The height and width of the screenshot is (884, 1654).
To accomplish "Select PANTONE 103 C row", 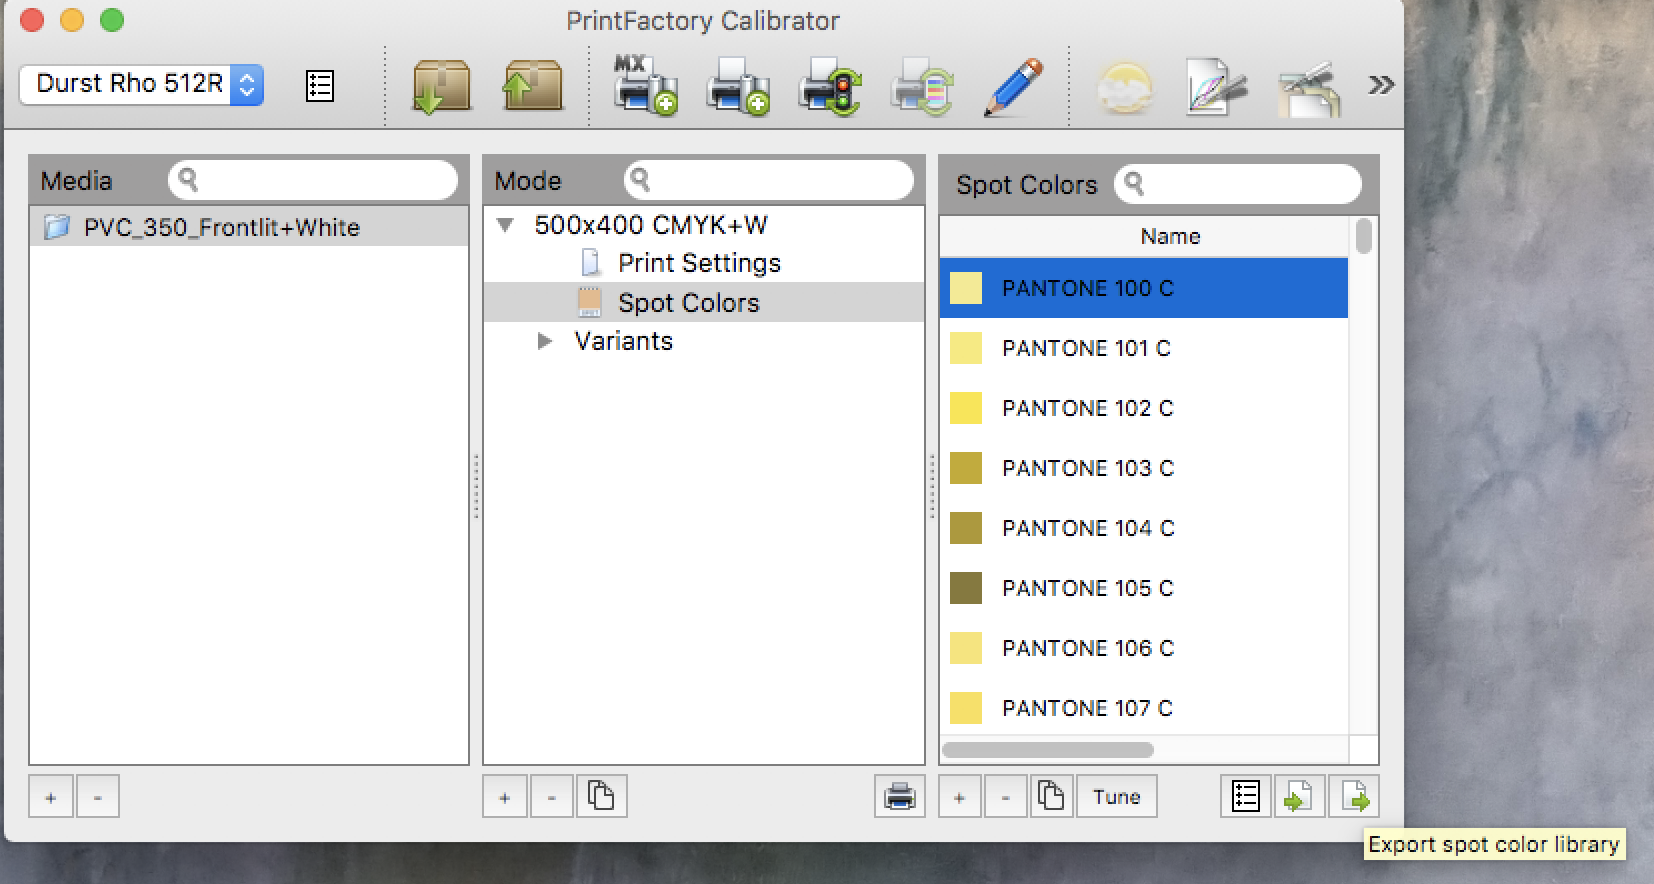I will click(1144, 468).
